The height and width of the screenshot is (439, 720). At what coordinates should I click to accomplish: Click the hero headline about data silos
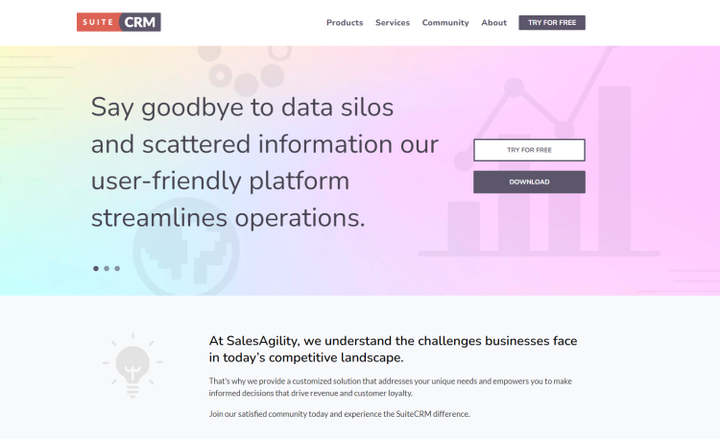tap(265, 162)
